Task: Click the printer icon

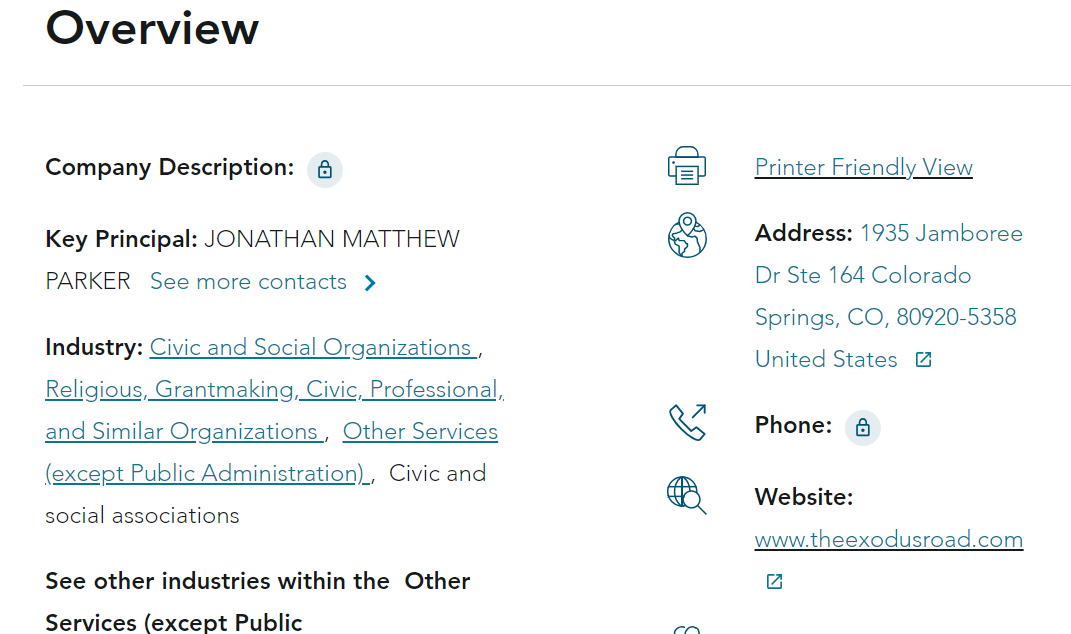Action: click(x=687, y=166)
